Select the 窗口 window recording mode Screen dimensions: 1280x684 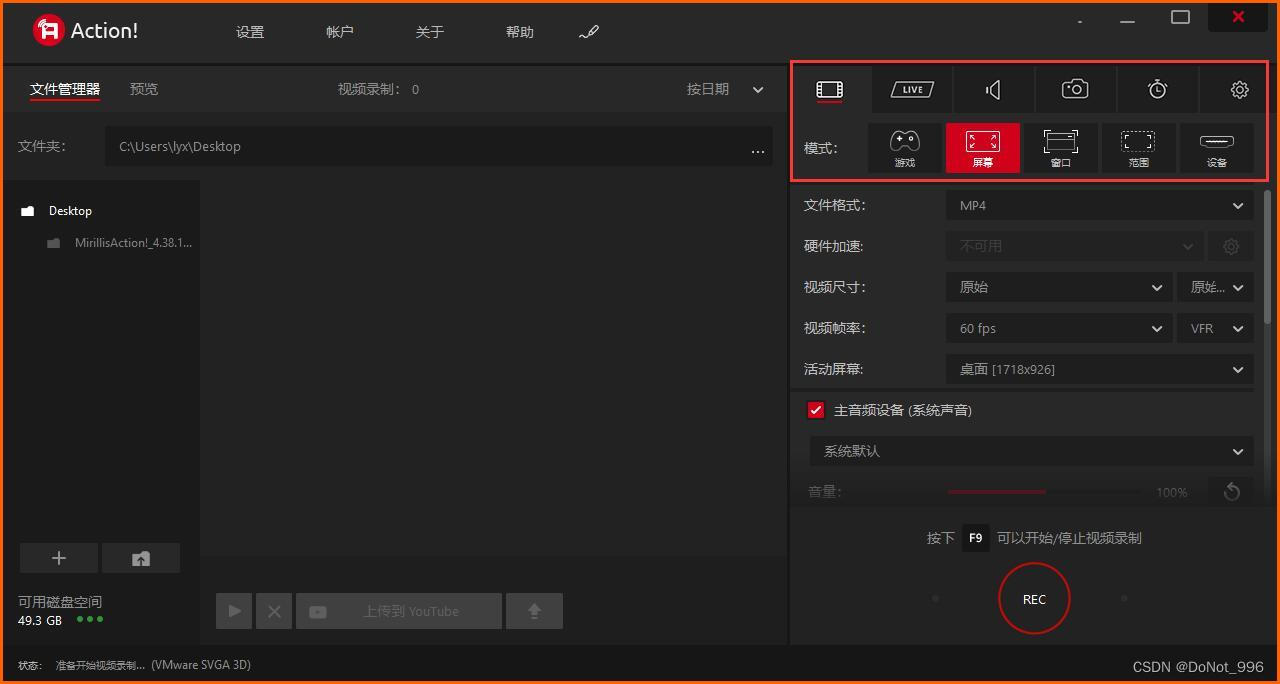(1061, 148)
